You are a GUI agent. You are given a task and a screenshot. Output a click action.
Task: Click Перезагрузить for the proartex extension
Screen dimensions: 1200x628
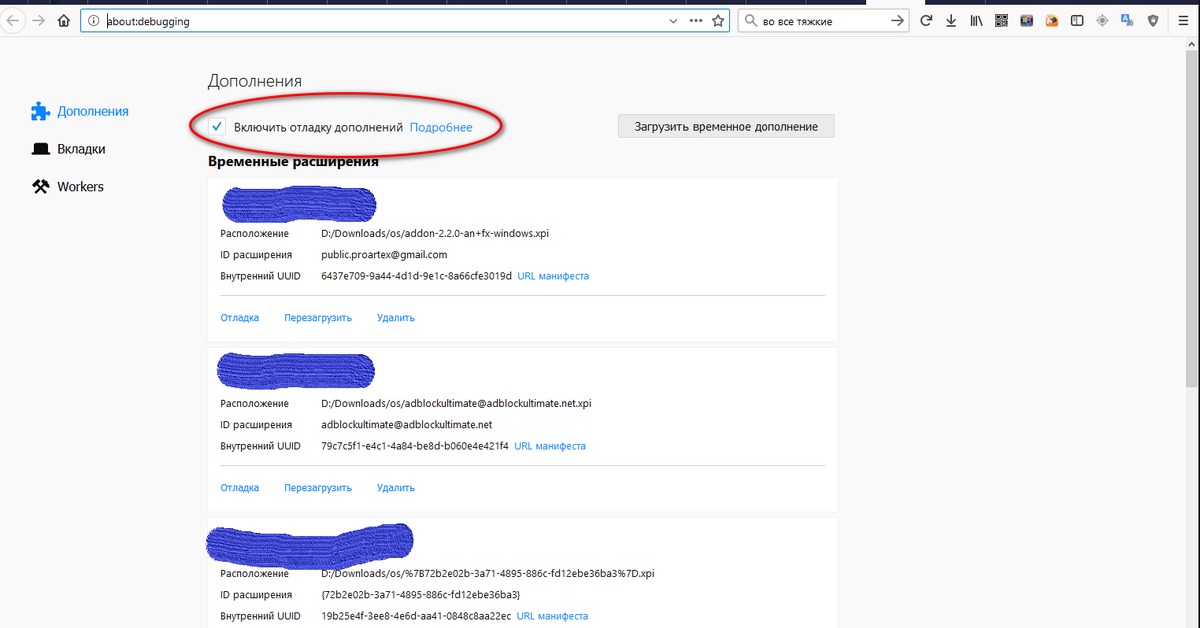pos(318,318)
